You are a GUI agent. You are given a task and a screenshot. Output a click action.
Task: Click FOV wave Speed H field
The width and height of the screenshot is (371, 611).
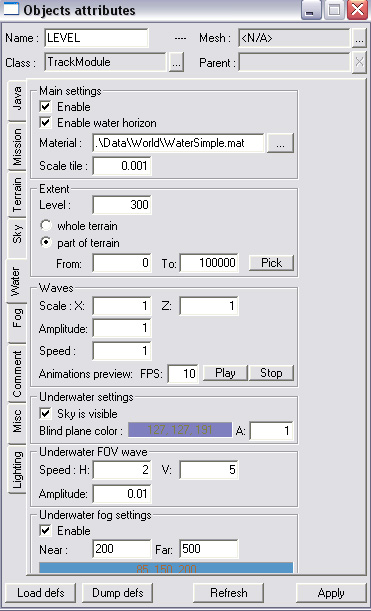coord(122,470)
